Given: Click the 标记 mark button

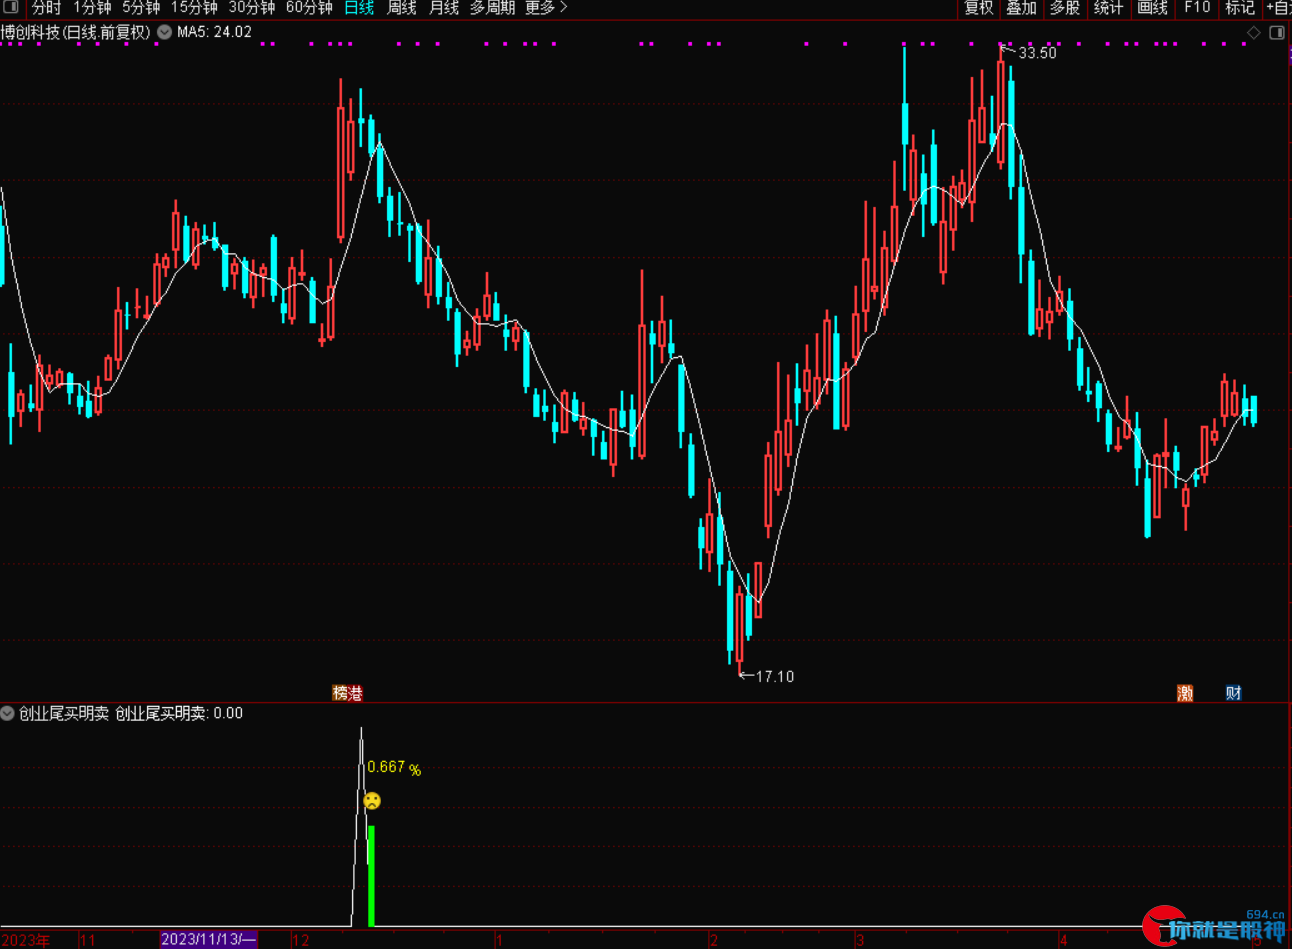Looking at the screenshot, I should point(1240,8).
